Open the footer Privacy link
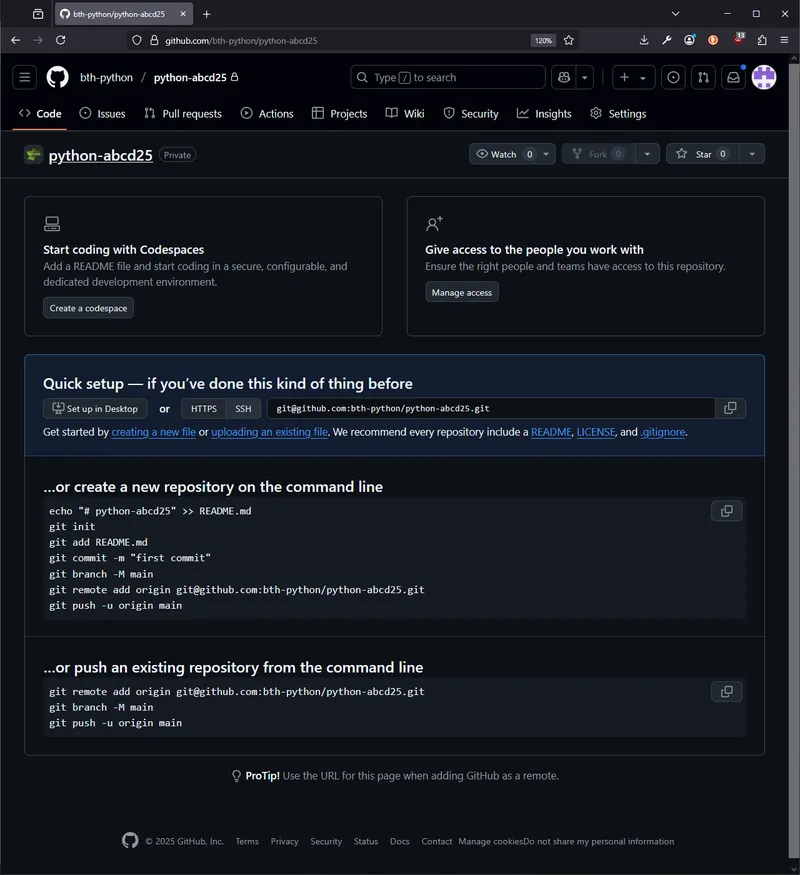 [285, 842]
